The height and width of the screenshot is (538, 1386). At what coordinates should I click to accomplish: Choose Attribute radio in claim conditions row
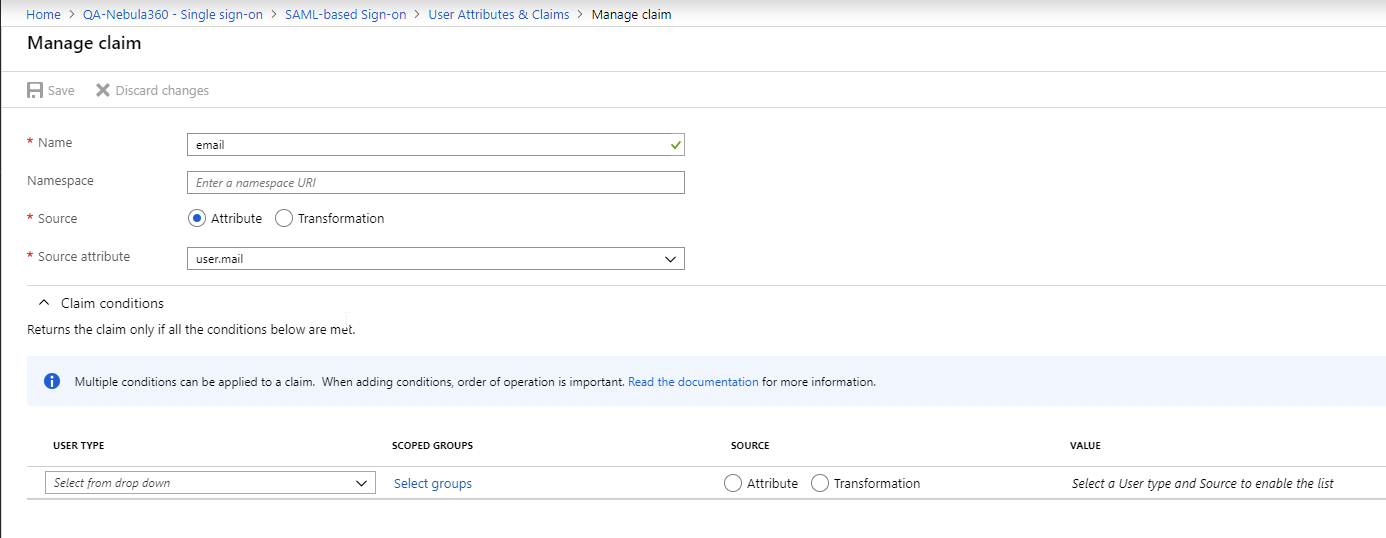click(x=733, y=483)
